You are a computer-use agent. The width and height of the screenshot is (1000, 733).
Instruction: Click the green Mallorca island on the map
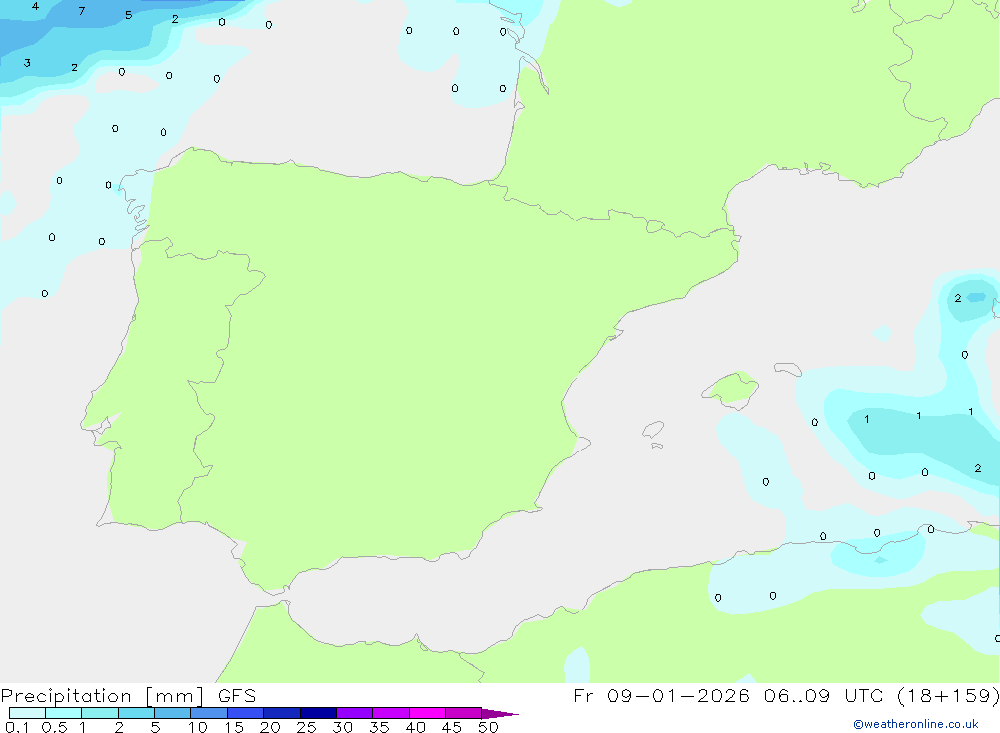pos(731,389)
